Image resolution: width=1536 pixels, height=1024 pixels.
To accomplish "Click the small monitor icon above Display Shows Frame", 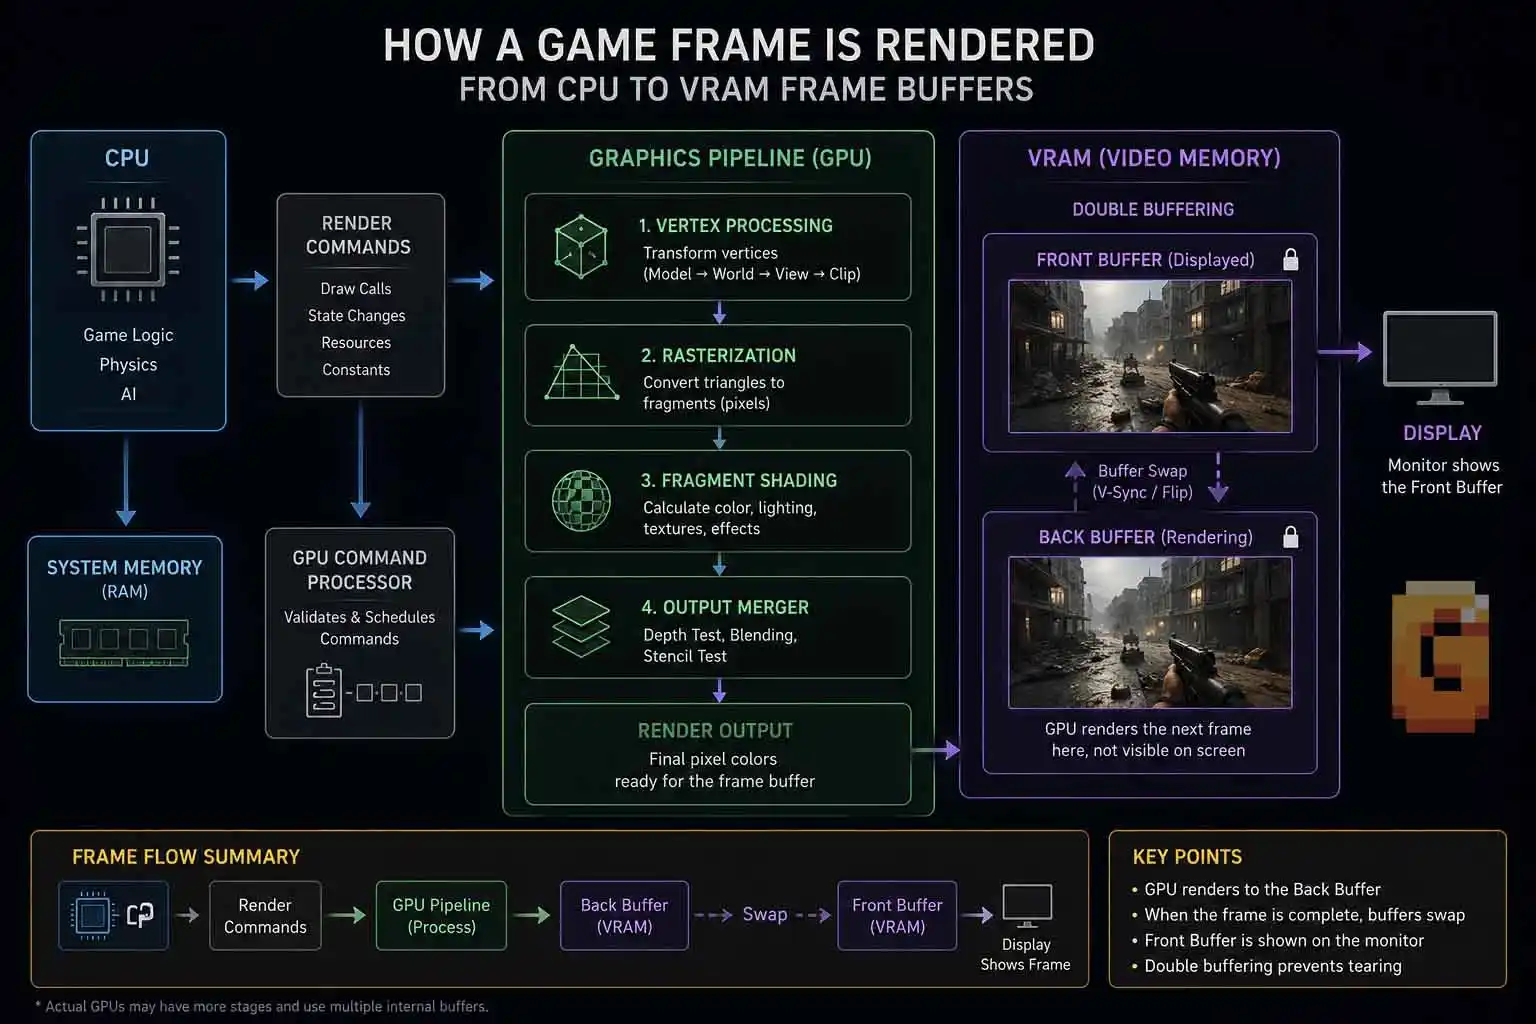I will tap(1027, 906).
